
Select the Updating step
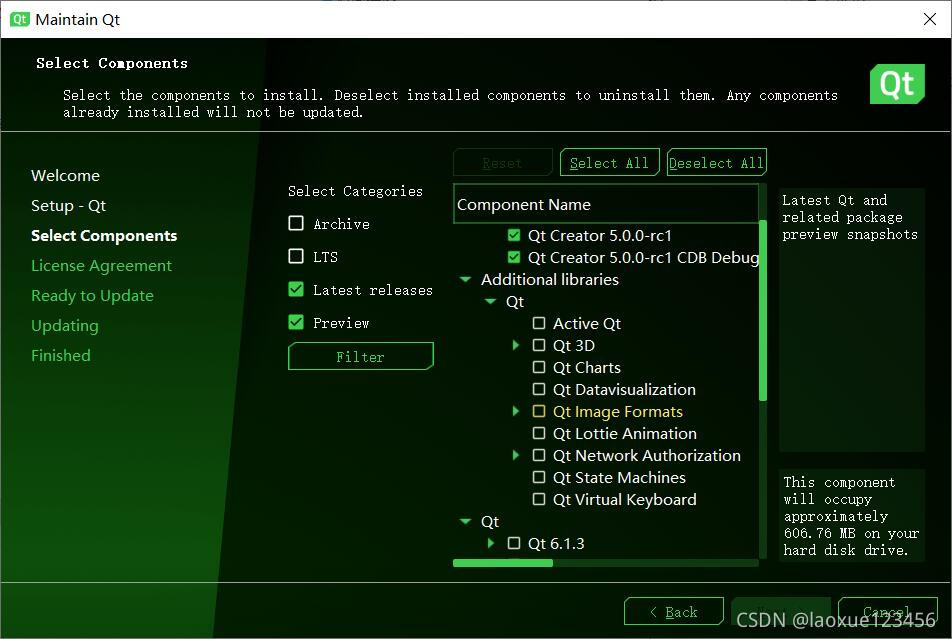65,326
